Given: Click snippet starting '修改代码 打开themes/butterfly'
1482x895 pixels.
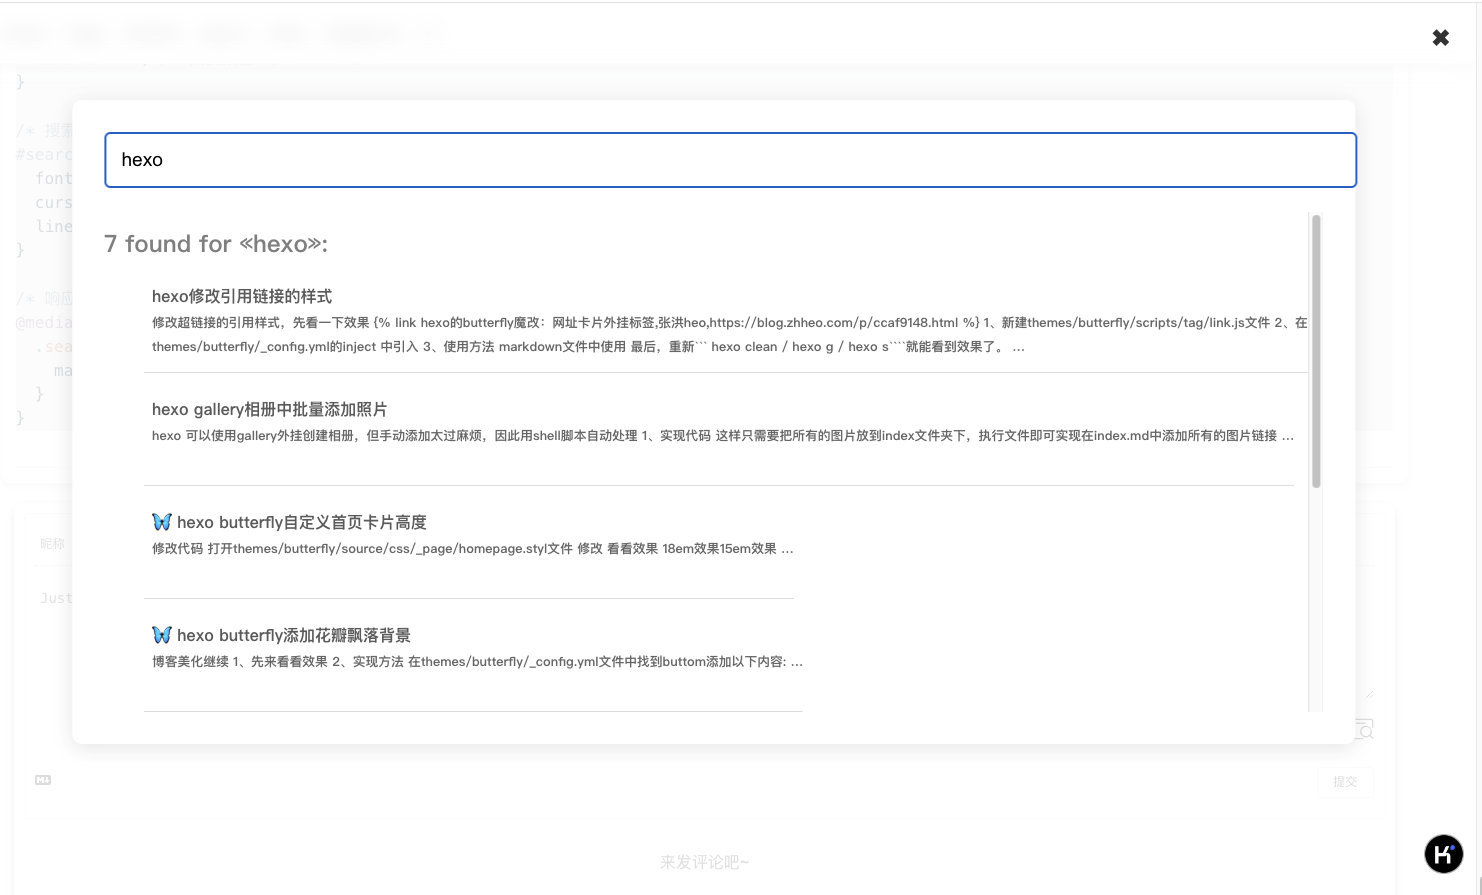Looking at the screenshot, I should point(472,549).
